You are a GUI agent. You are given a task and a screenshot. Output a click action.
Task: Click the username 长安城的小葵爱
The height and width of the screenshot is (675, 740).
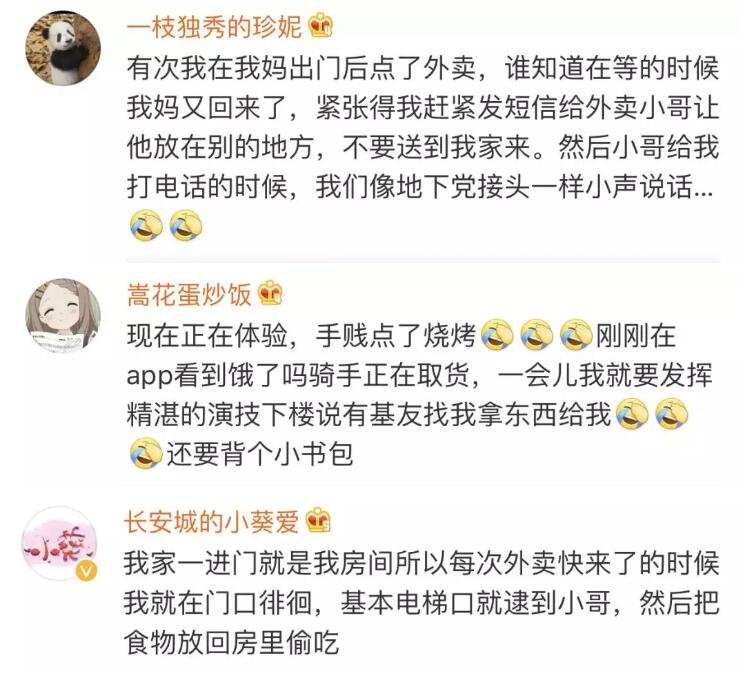tap(212, 522)
